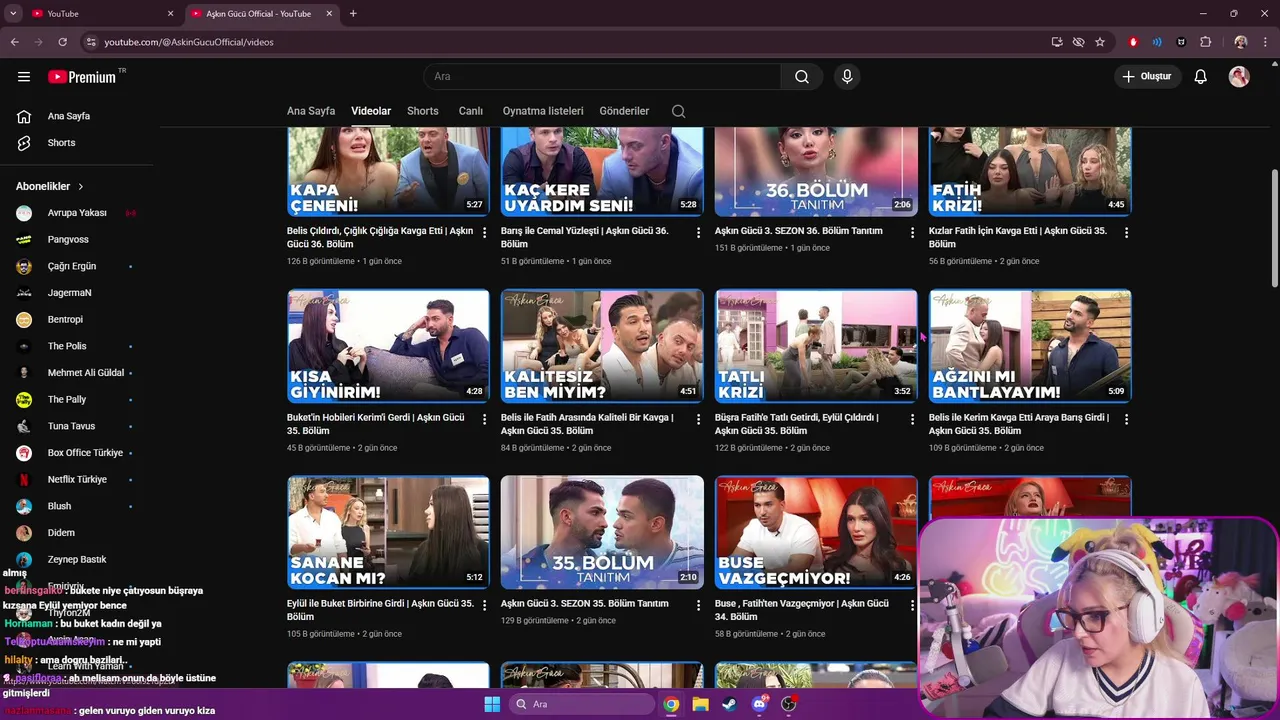Open 'Buse, Fatih'ten Vazgeçmiyor' video title
The width and height of the screenshot is (1280, 720).
802,610
